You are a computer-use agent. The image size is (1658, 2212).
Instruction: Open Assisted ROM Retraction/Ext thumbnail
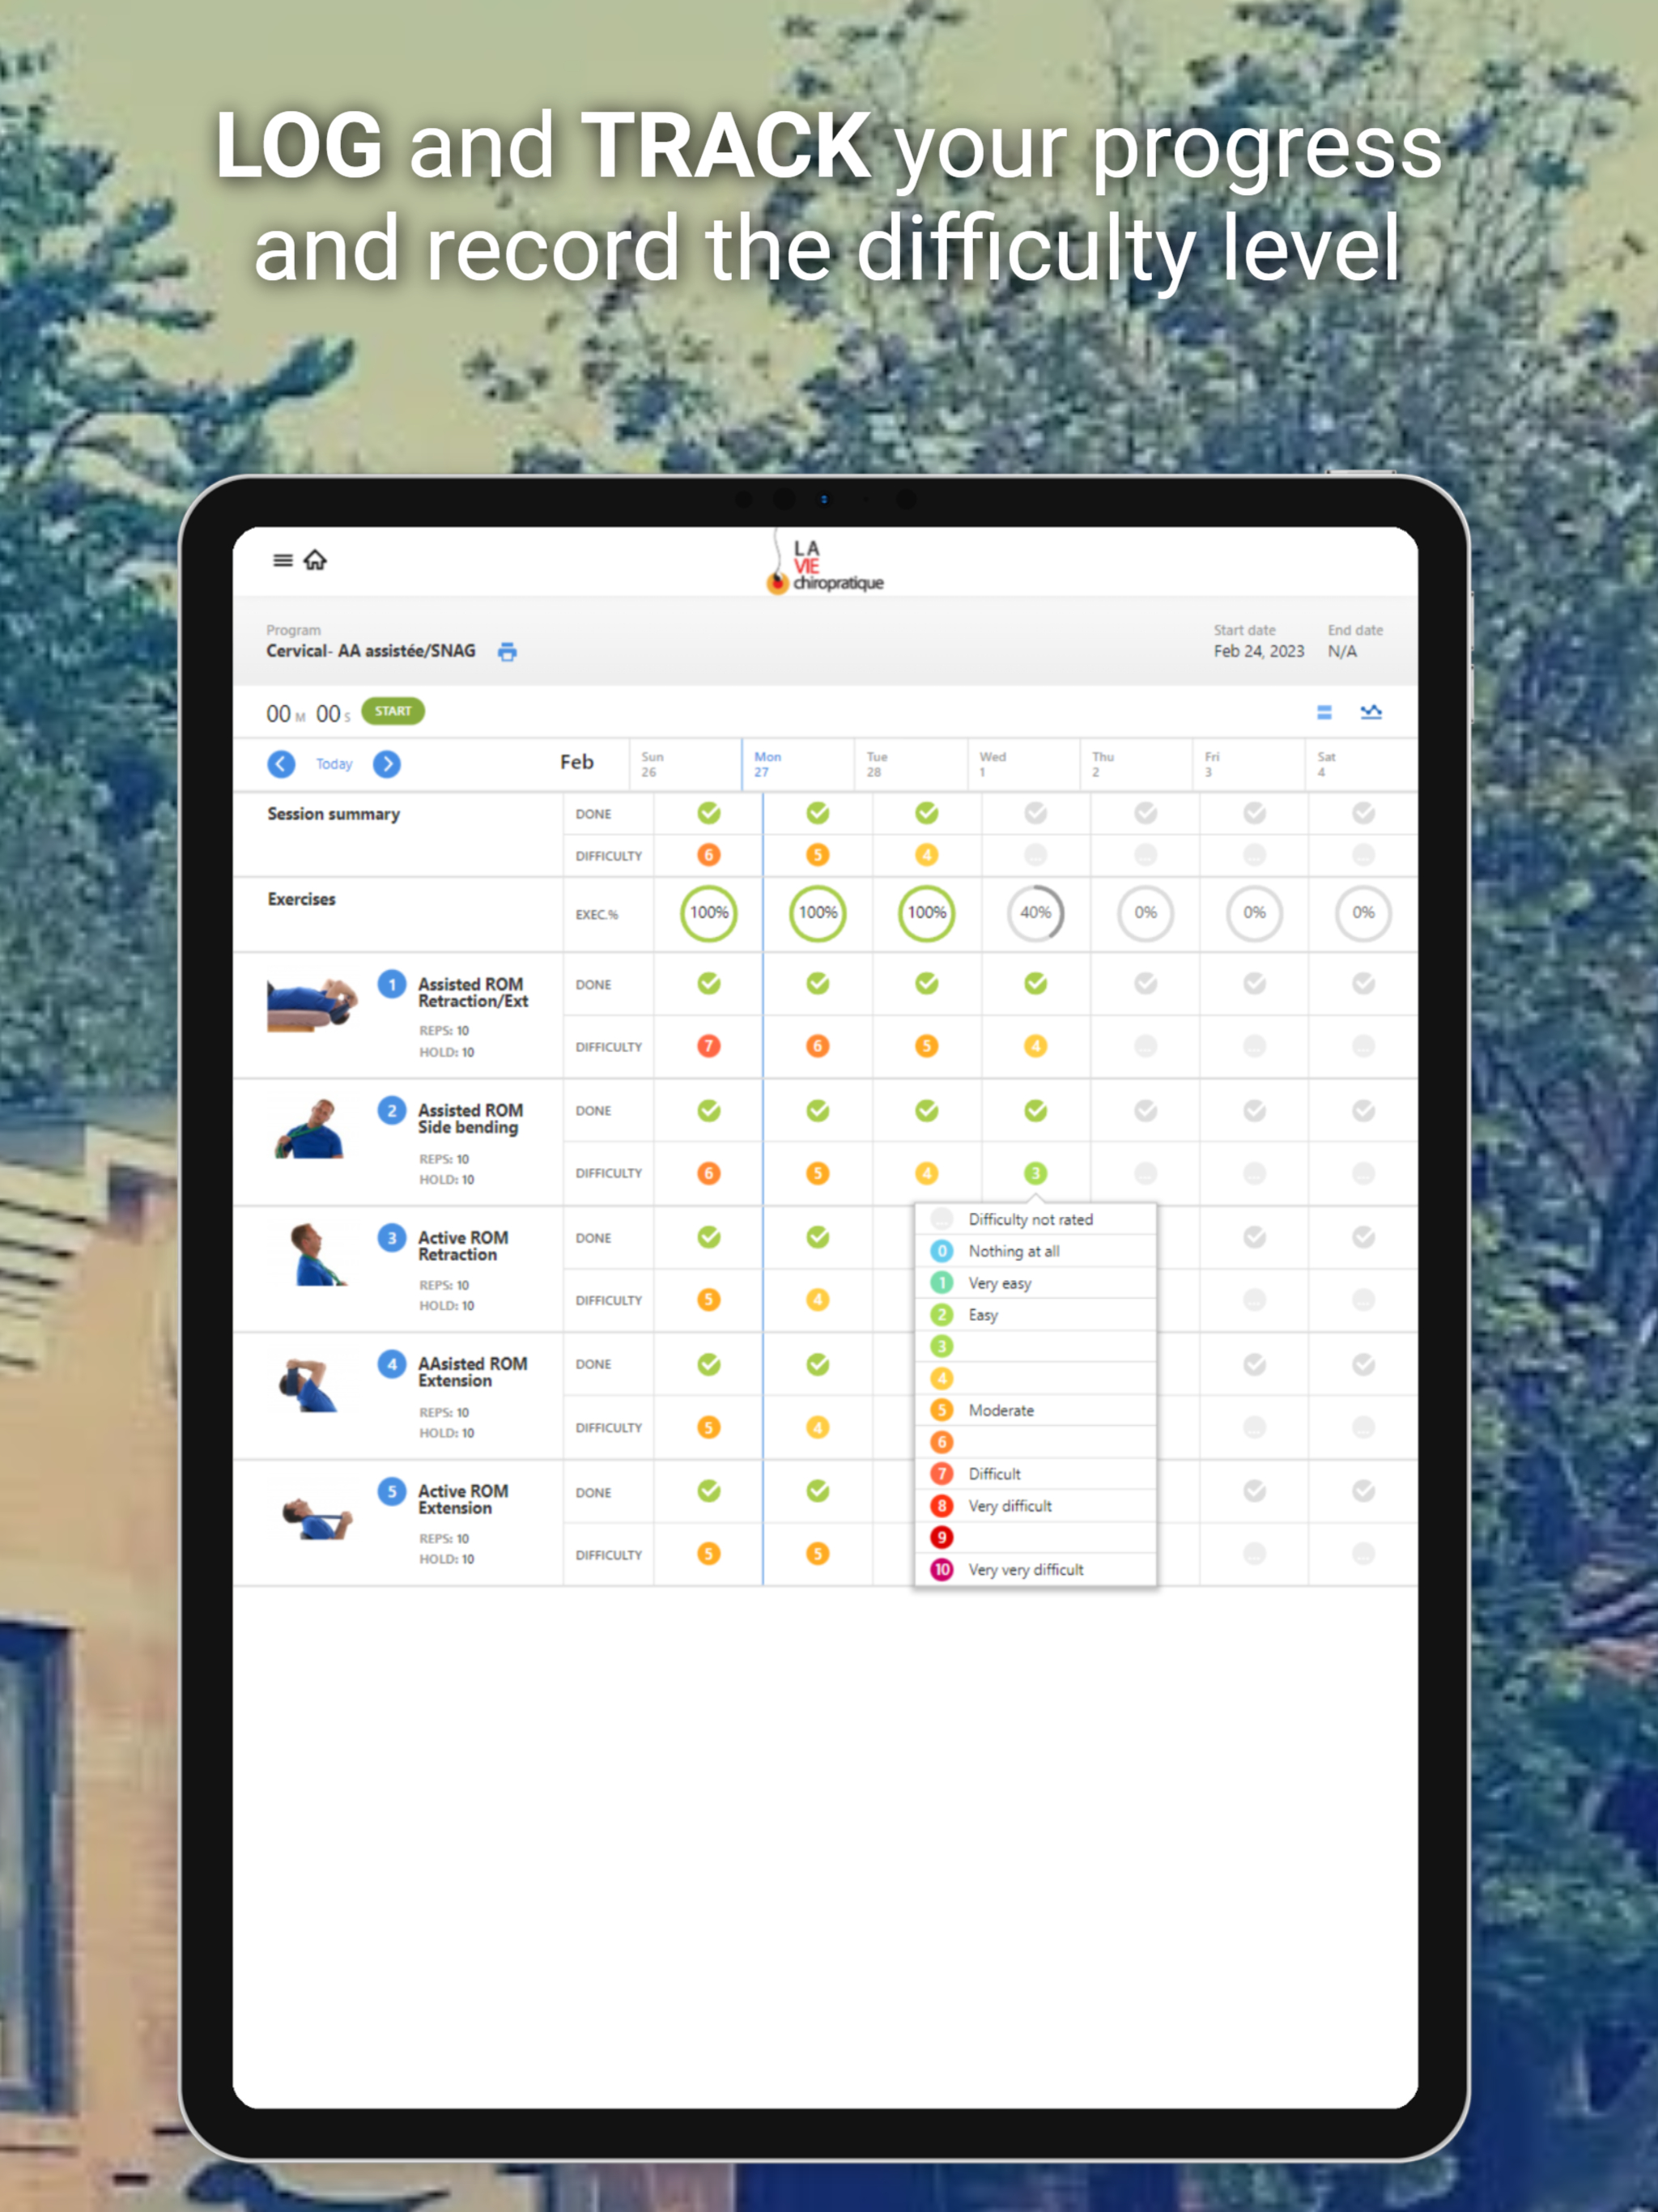click(x=312, y=1005)
